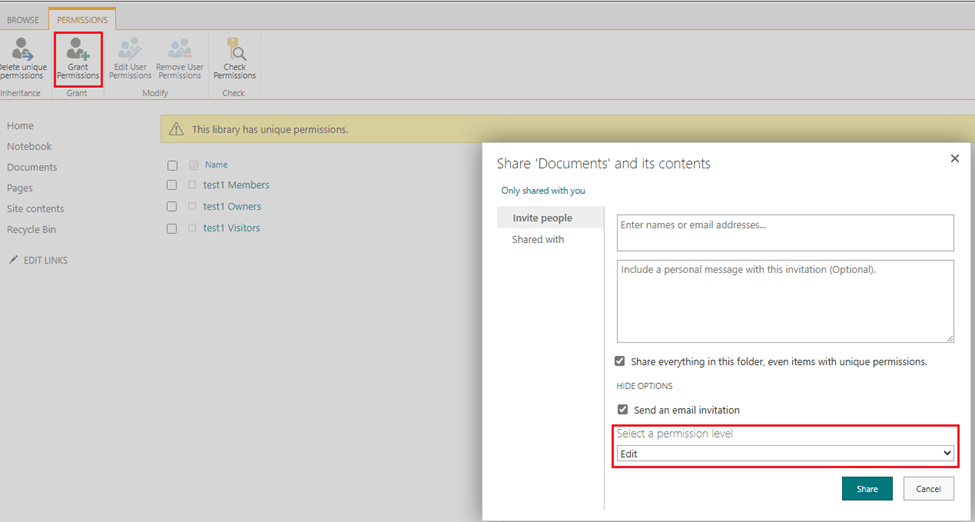Click the type icon beside test1 Owners
The width and height of the screenshot is (975, 522).
192,206
